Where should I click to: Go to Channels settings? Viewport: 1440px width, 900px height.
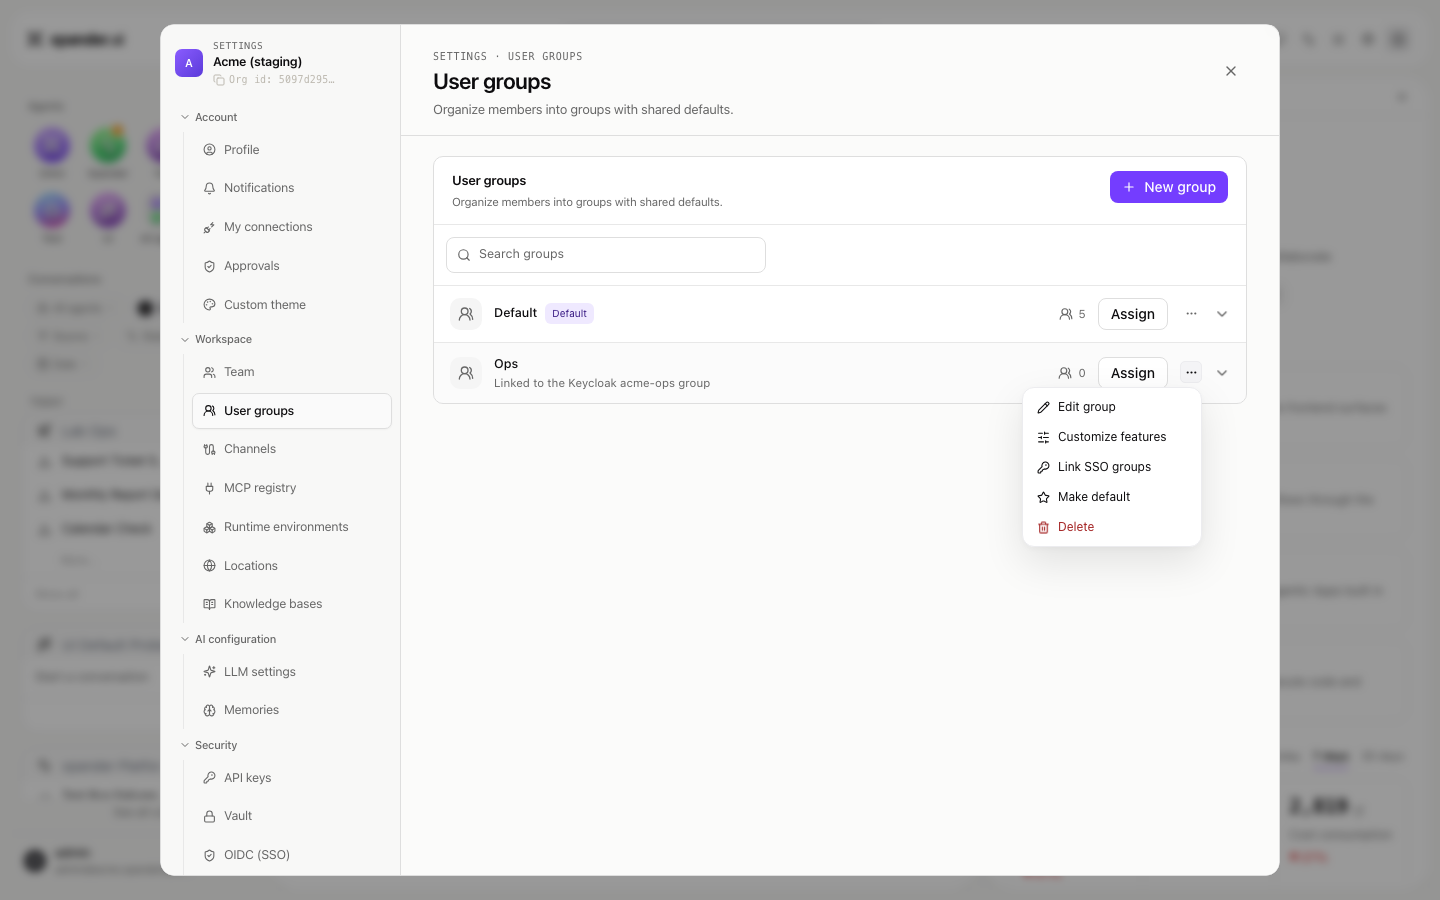coord(292,449)
